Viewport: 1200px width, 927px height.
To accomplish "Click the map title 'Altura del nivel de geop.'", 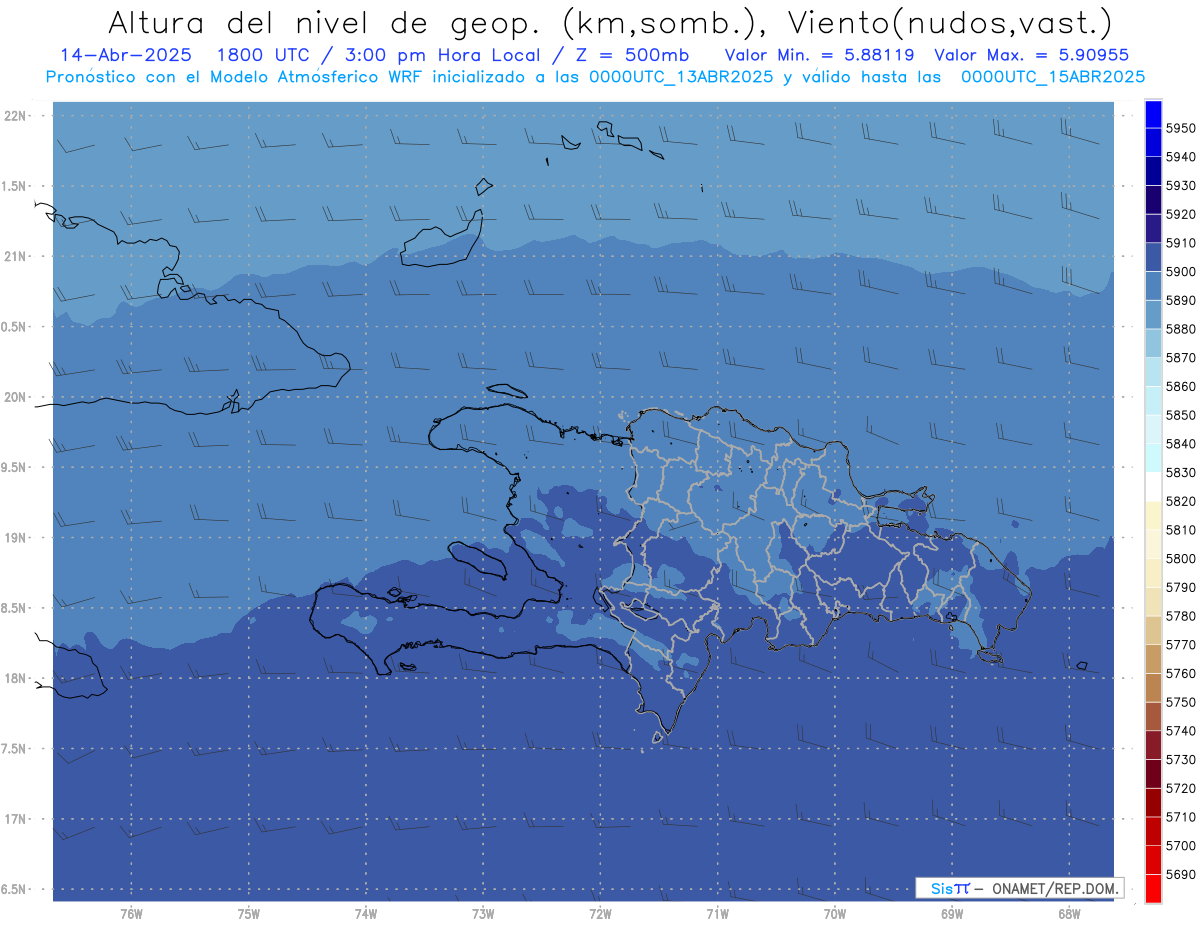I will pos(325,22).
